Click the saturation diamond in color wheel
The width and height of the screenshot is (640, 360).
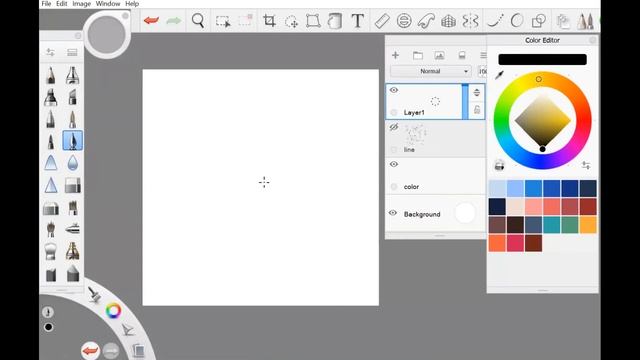click(542, 120)
